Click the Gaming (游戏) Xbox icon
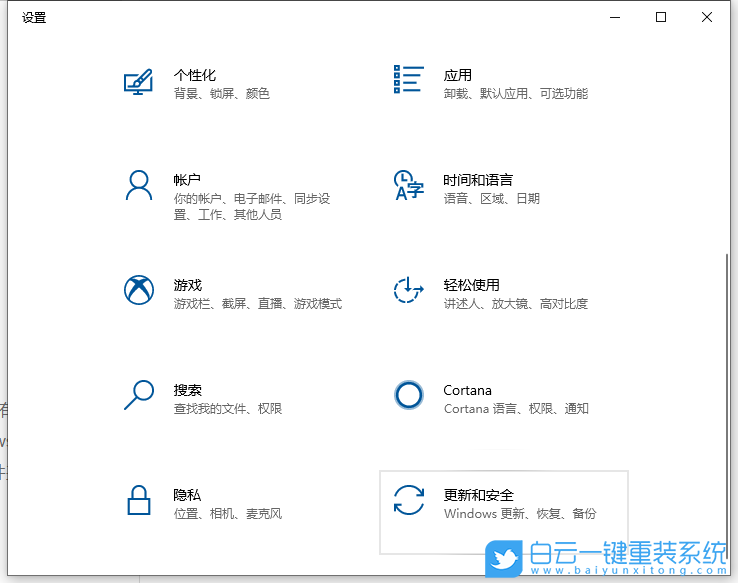The height and width of the screenshot is (583, 738). pyautogui.click(x=139, y=290)
